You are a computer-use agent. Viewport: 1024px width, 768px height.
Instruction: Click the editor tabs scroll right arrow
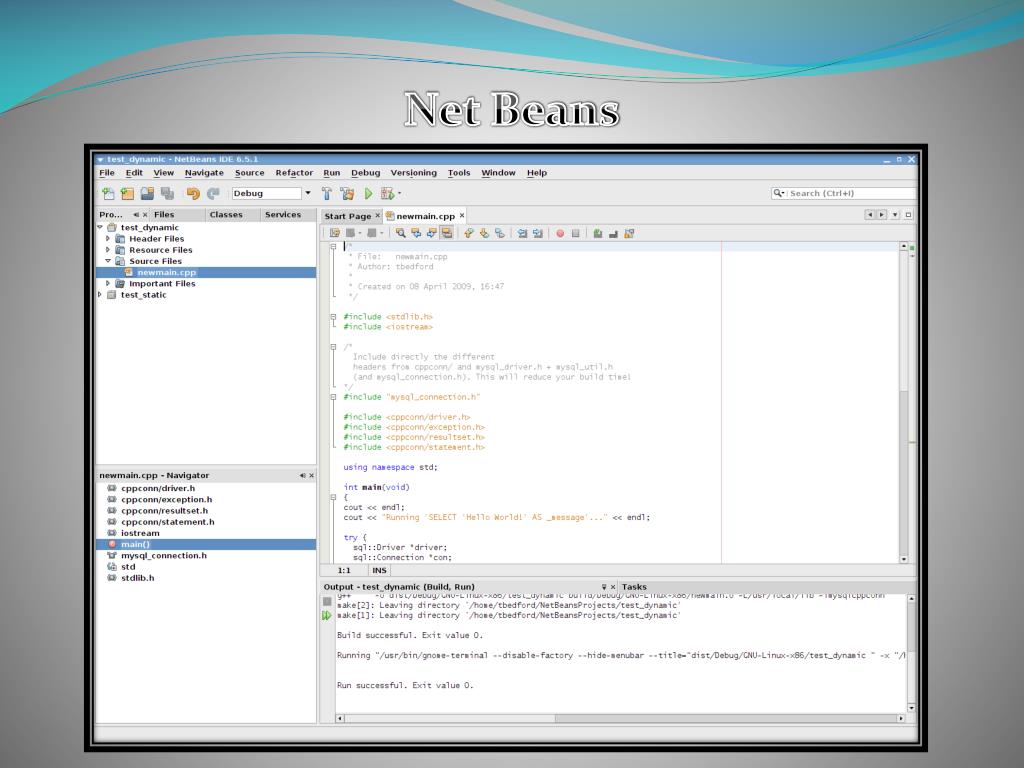tap(882, 215)
